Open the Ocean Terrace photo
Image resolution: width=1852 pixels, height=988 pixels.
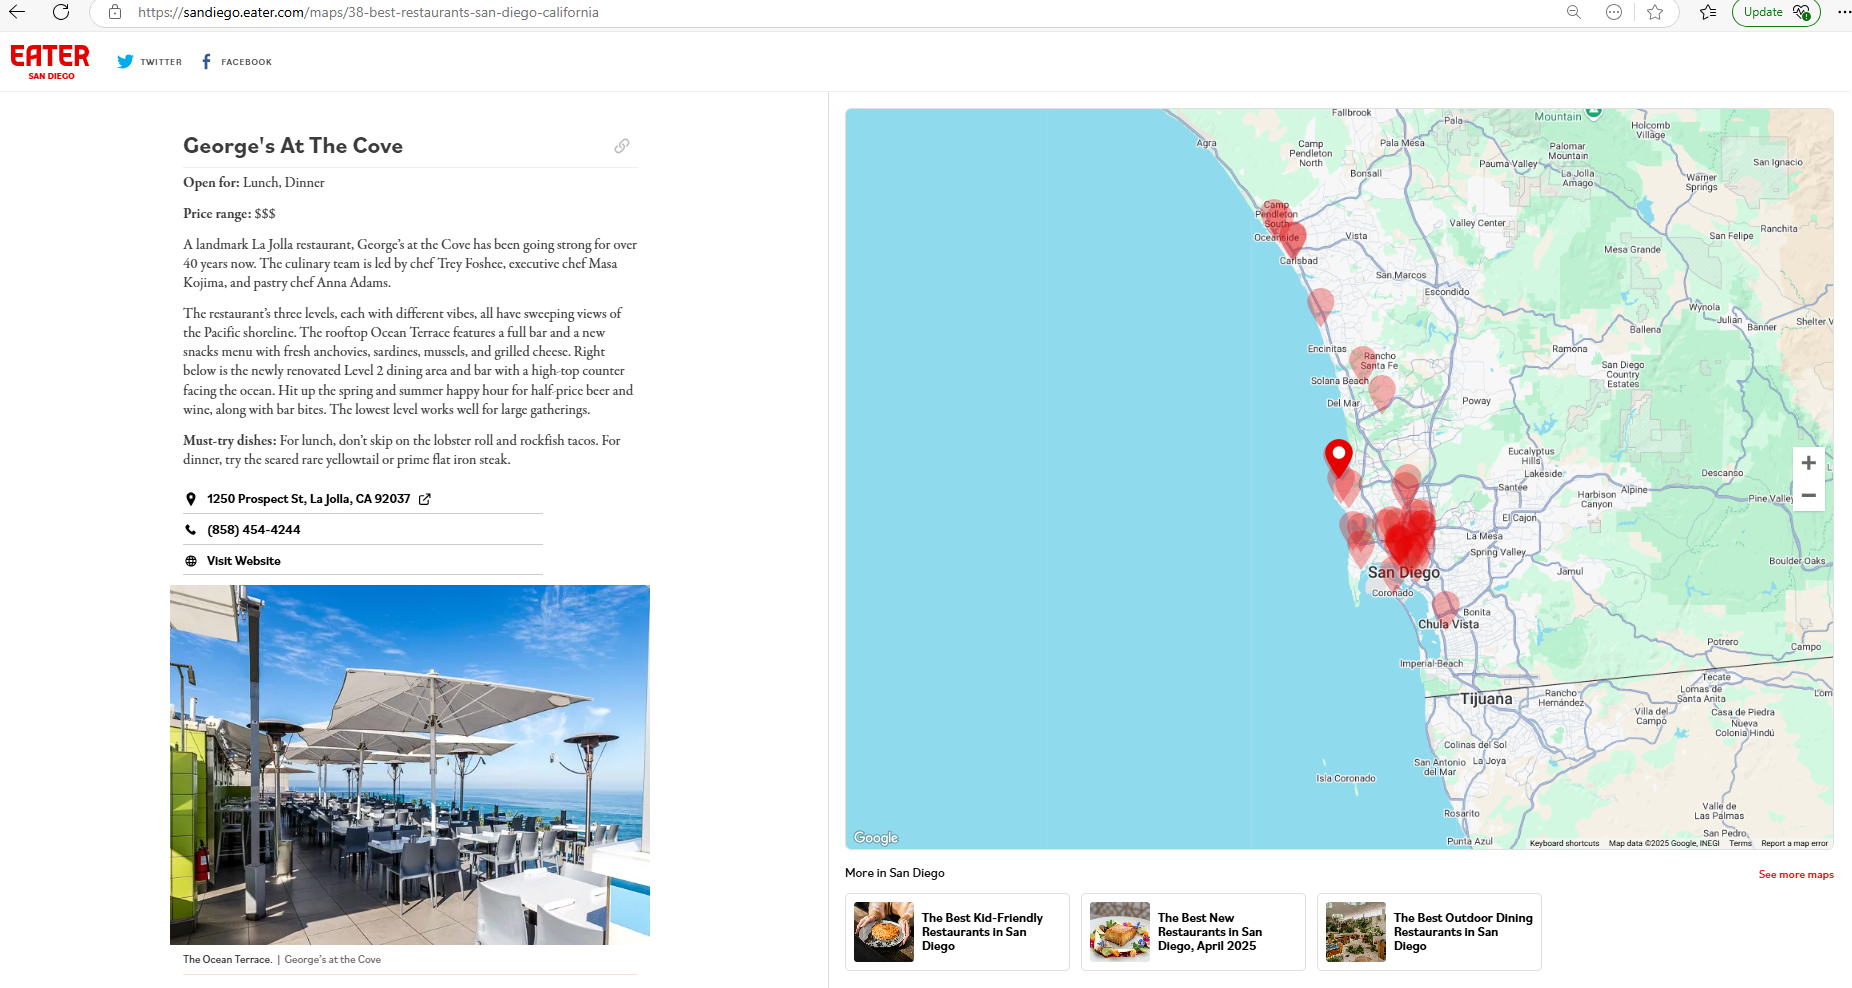click(x=410, y=765)
